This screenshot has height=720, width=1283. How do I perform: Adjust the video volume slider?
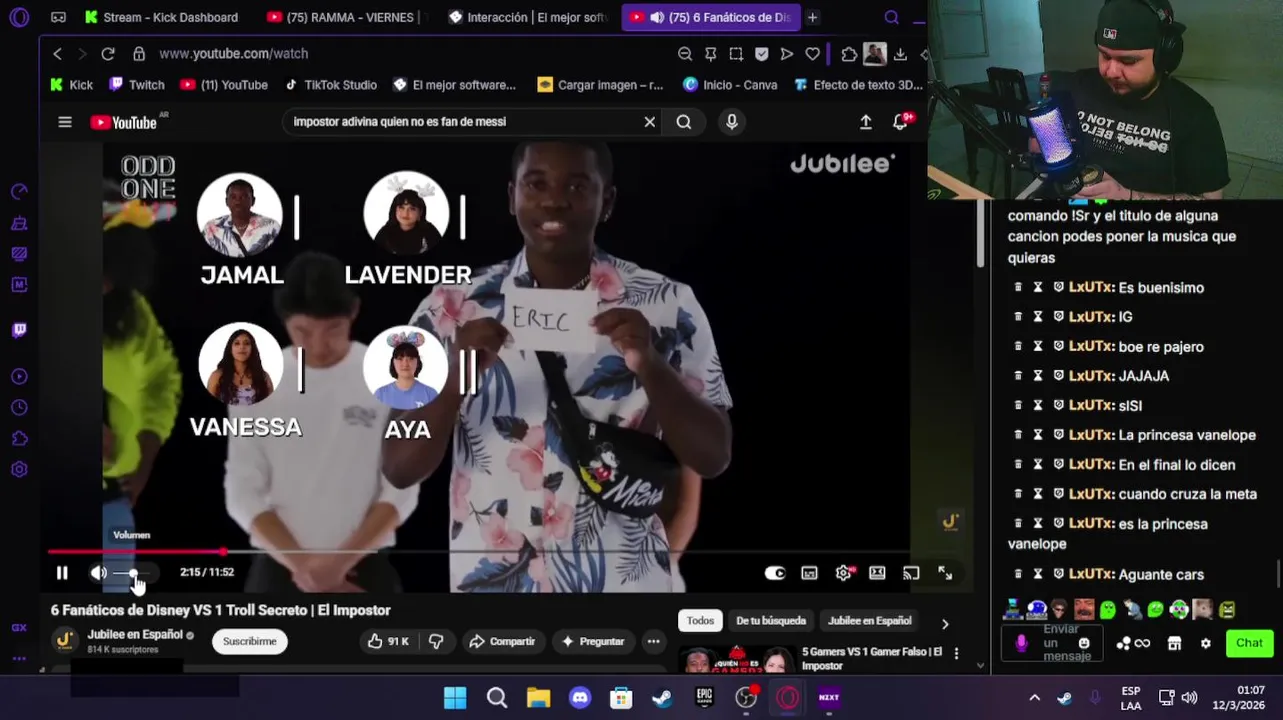(134, 573)
